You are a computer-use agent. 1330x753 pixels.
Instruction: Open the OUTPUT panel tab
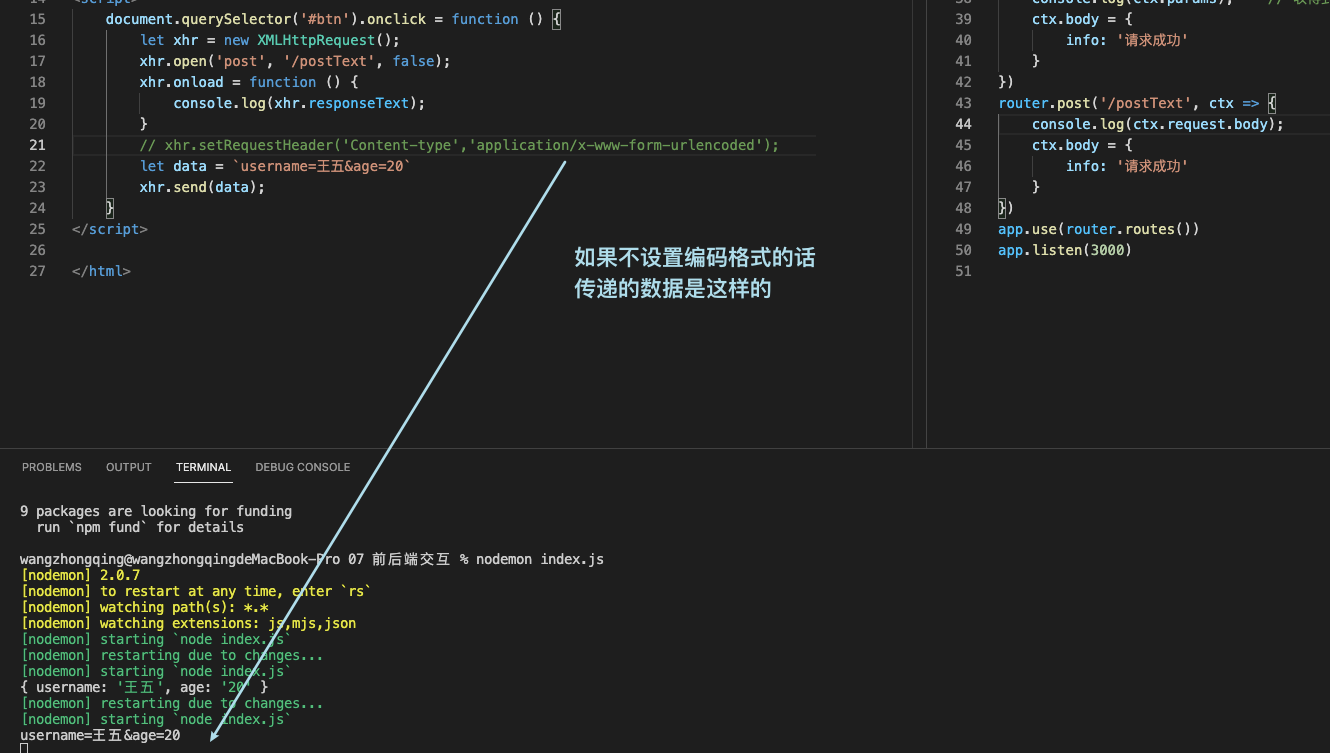coord(129,467)
